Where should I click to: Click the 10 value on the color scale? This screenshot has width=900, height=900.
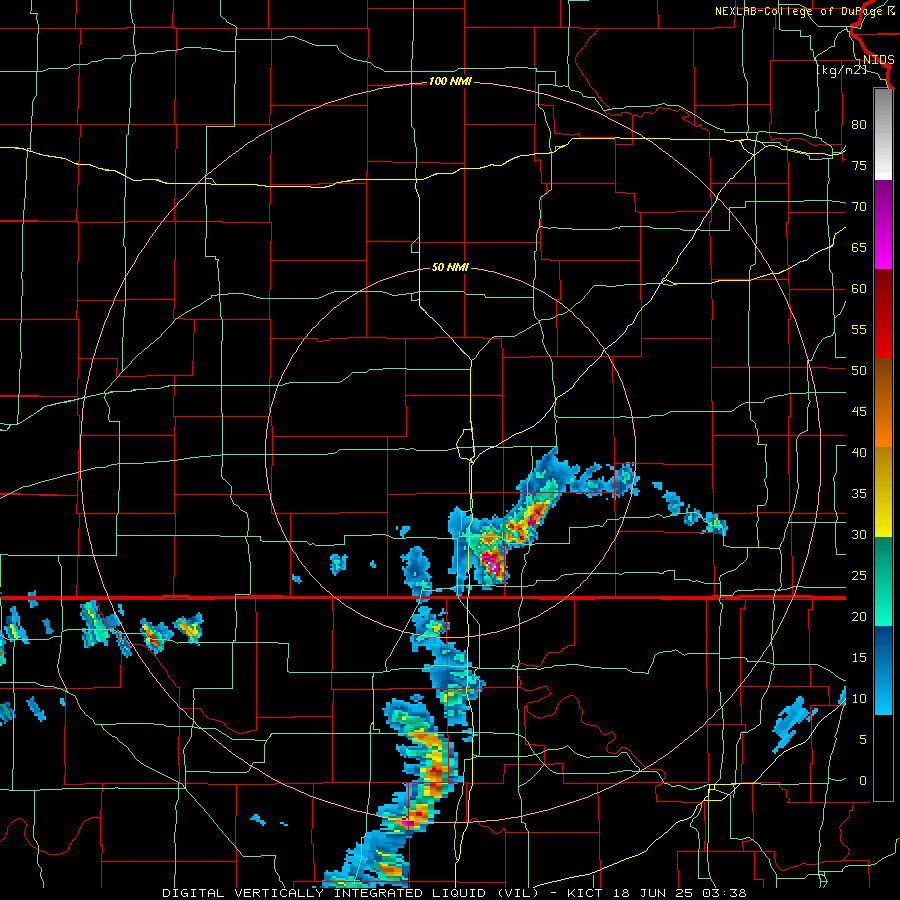click(859, 699)
